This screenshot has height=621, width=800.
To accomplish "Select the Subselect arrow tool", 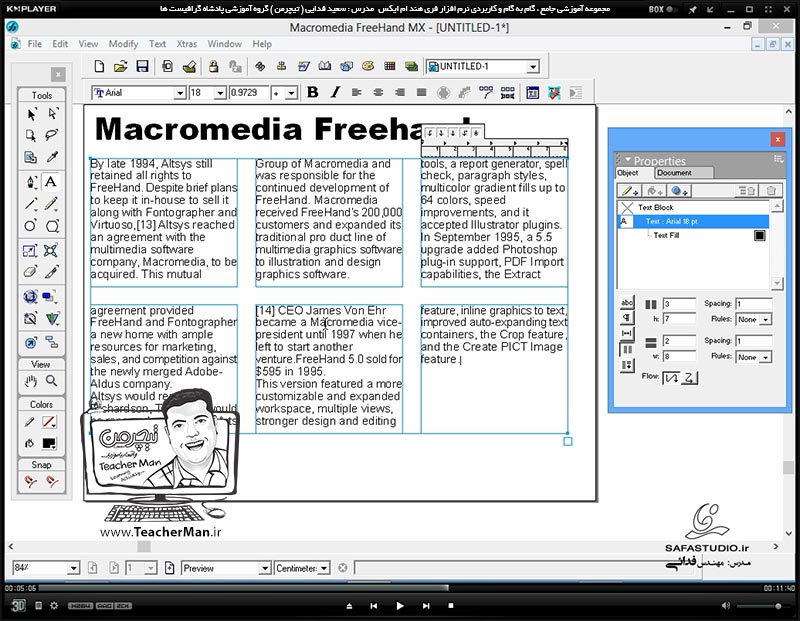I will click(52, 114).
